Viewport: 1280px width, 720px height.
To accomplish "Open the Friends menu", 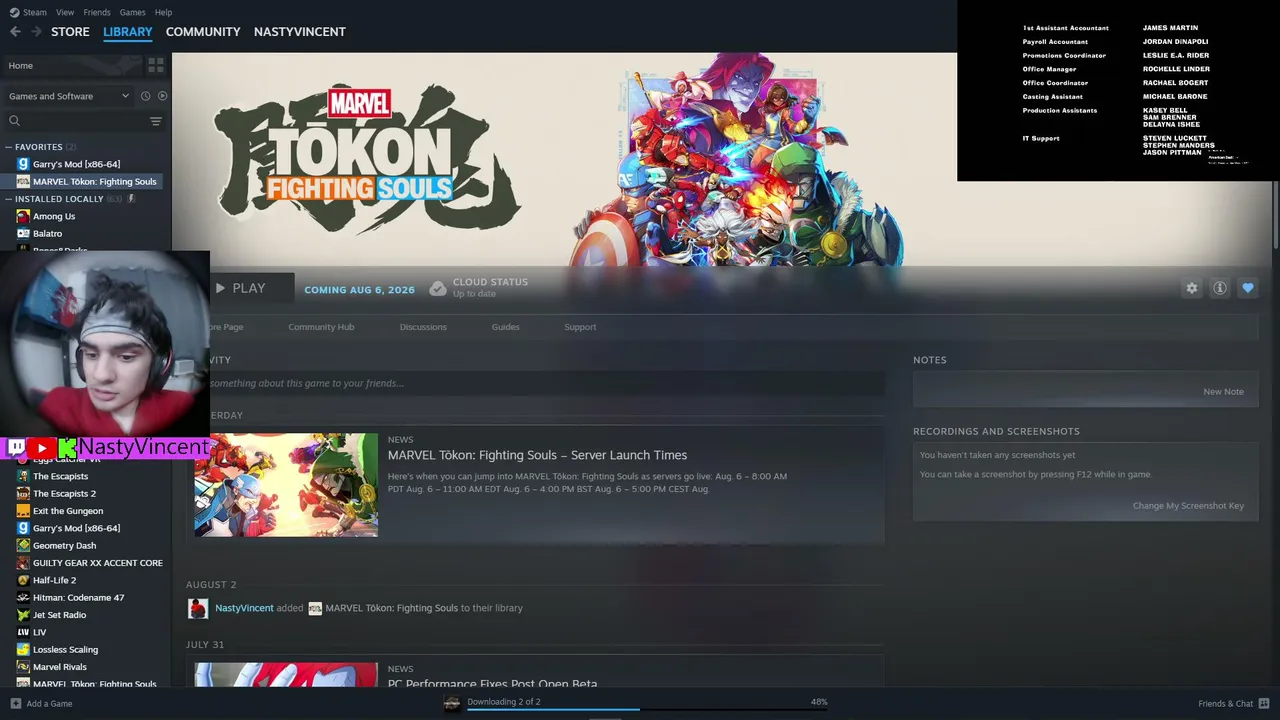I will click(x=97, y=12).
